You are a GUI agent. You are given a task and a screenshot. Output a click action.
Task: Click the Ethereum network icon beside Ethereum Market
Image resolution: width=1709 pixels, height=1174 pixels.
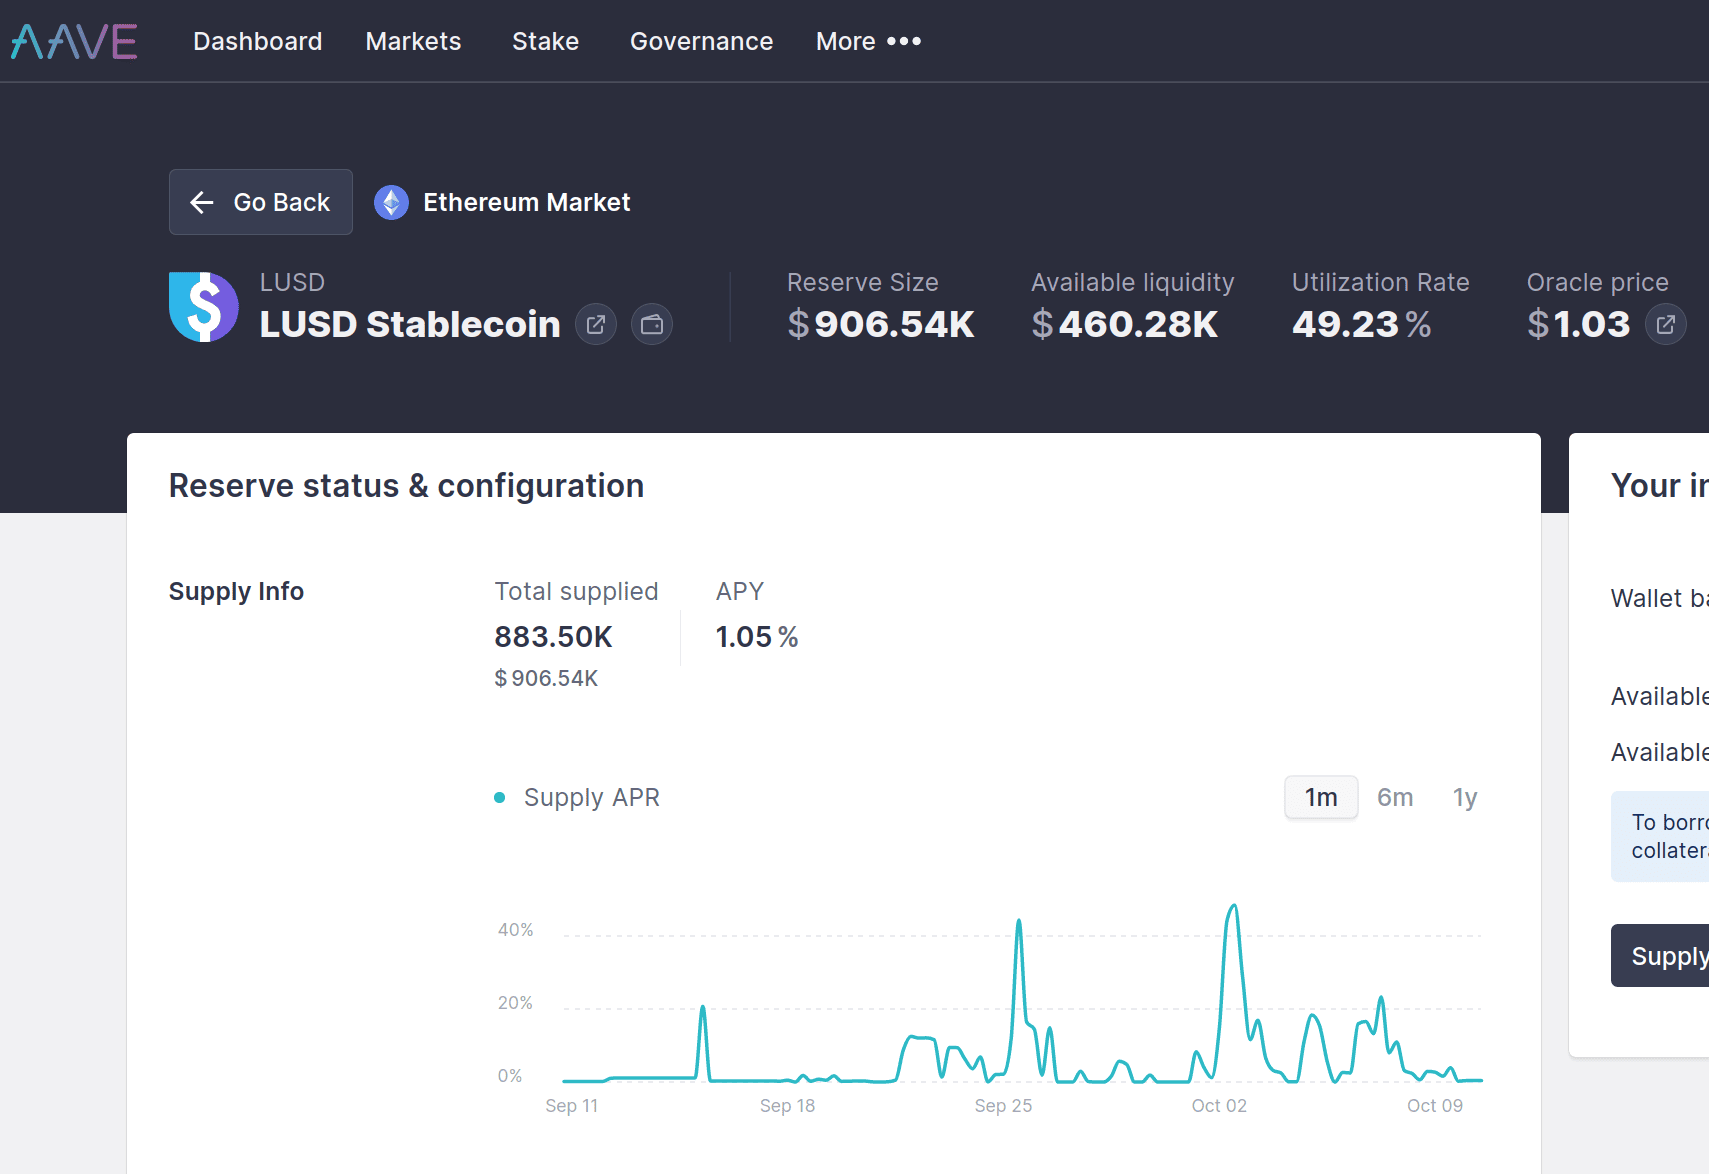pos(391,201)
